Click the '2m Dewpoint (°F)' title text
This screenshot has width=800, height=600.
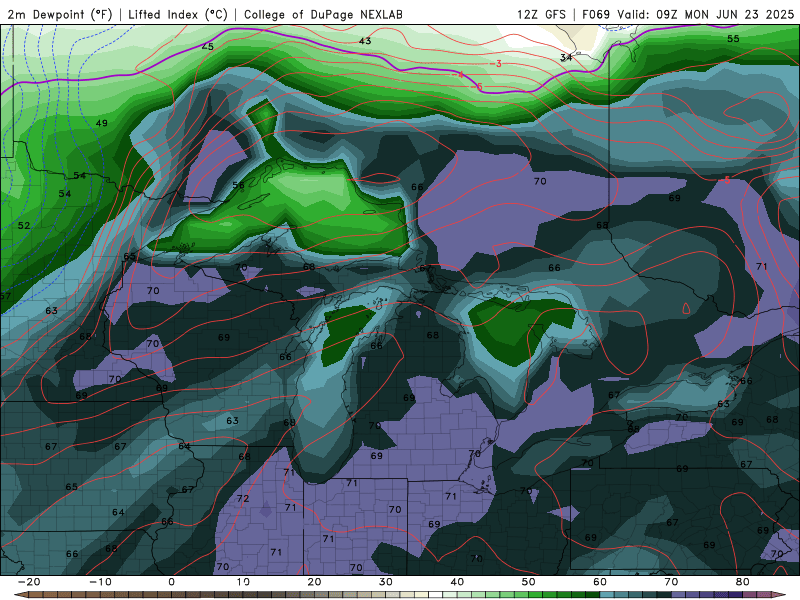pos(60,14)
